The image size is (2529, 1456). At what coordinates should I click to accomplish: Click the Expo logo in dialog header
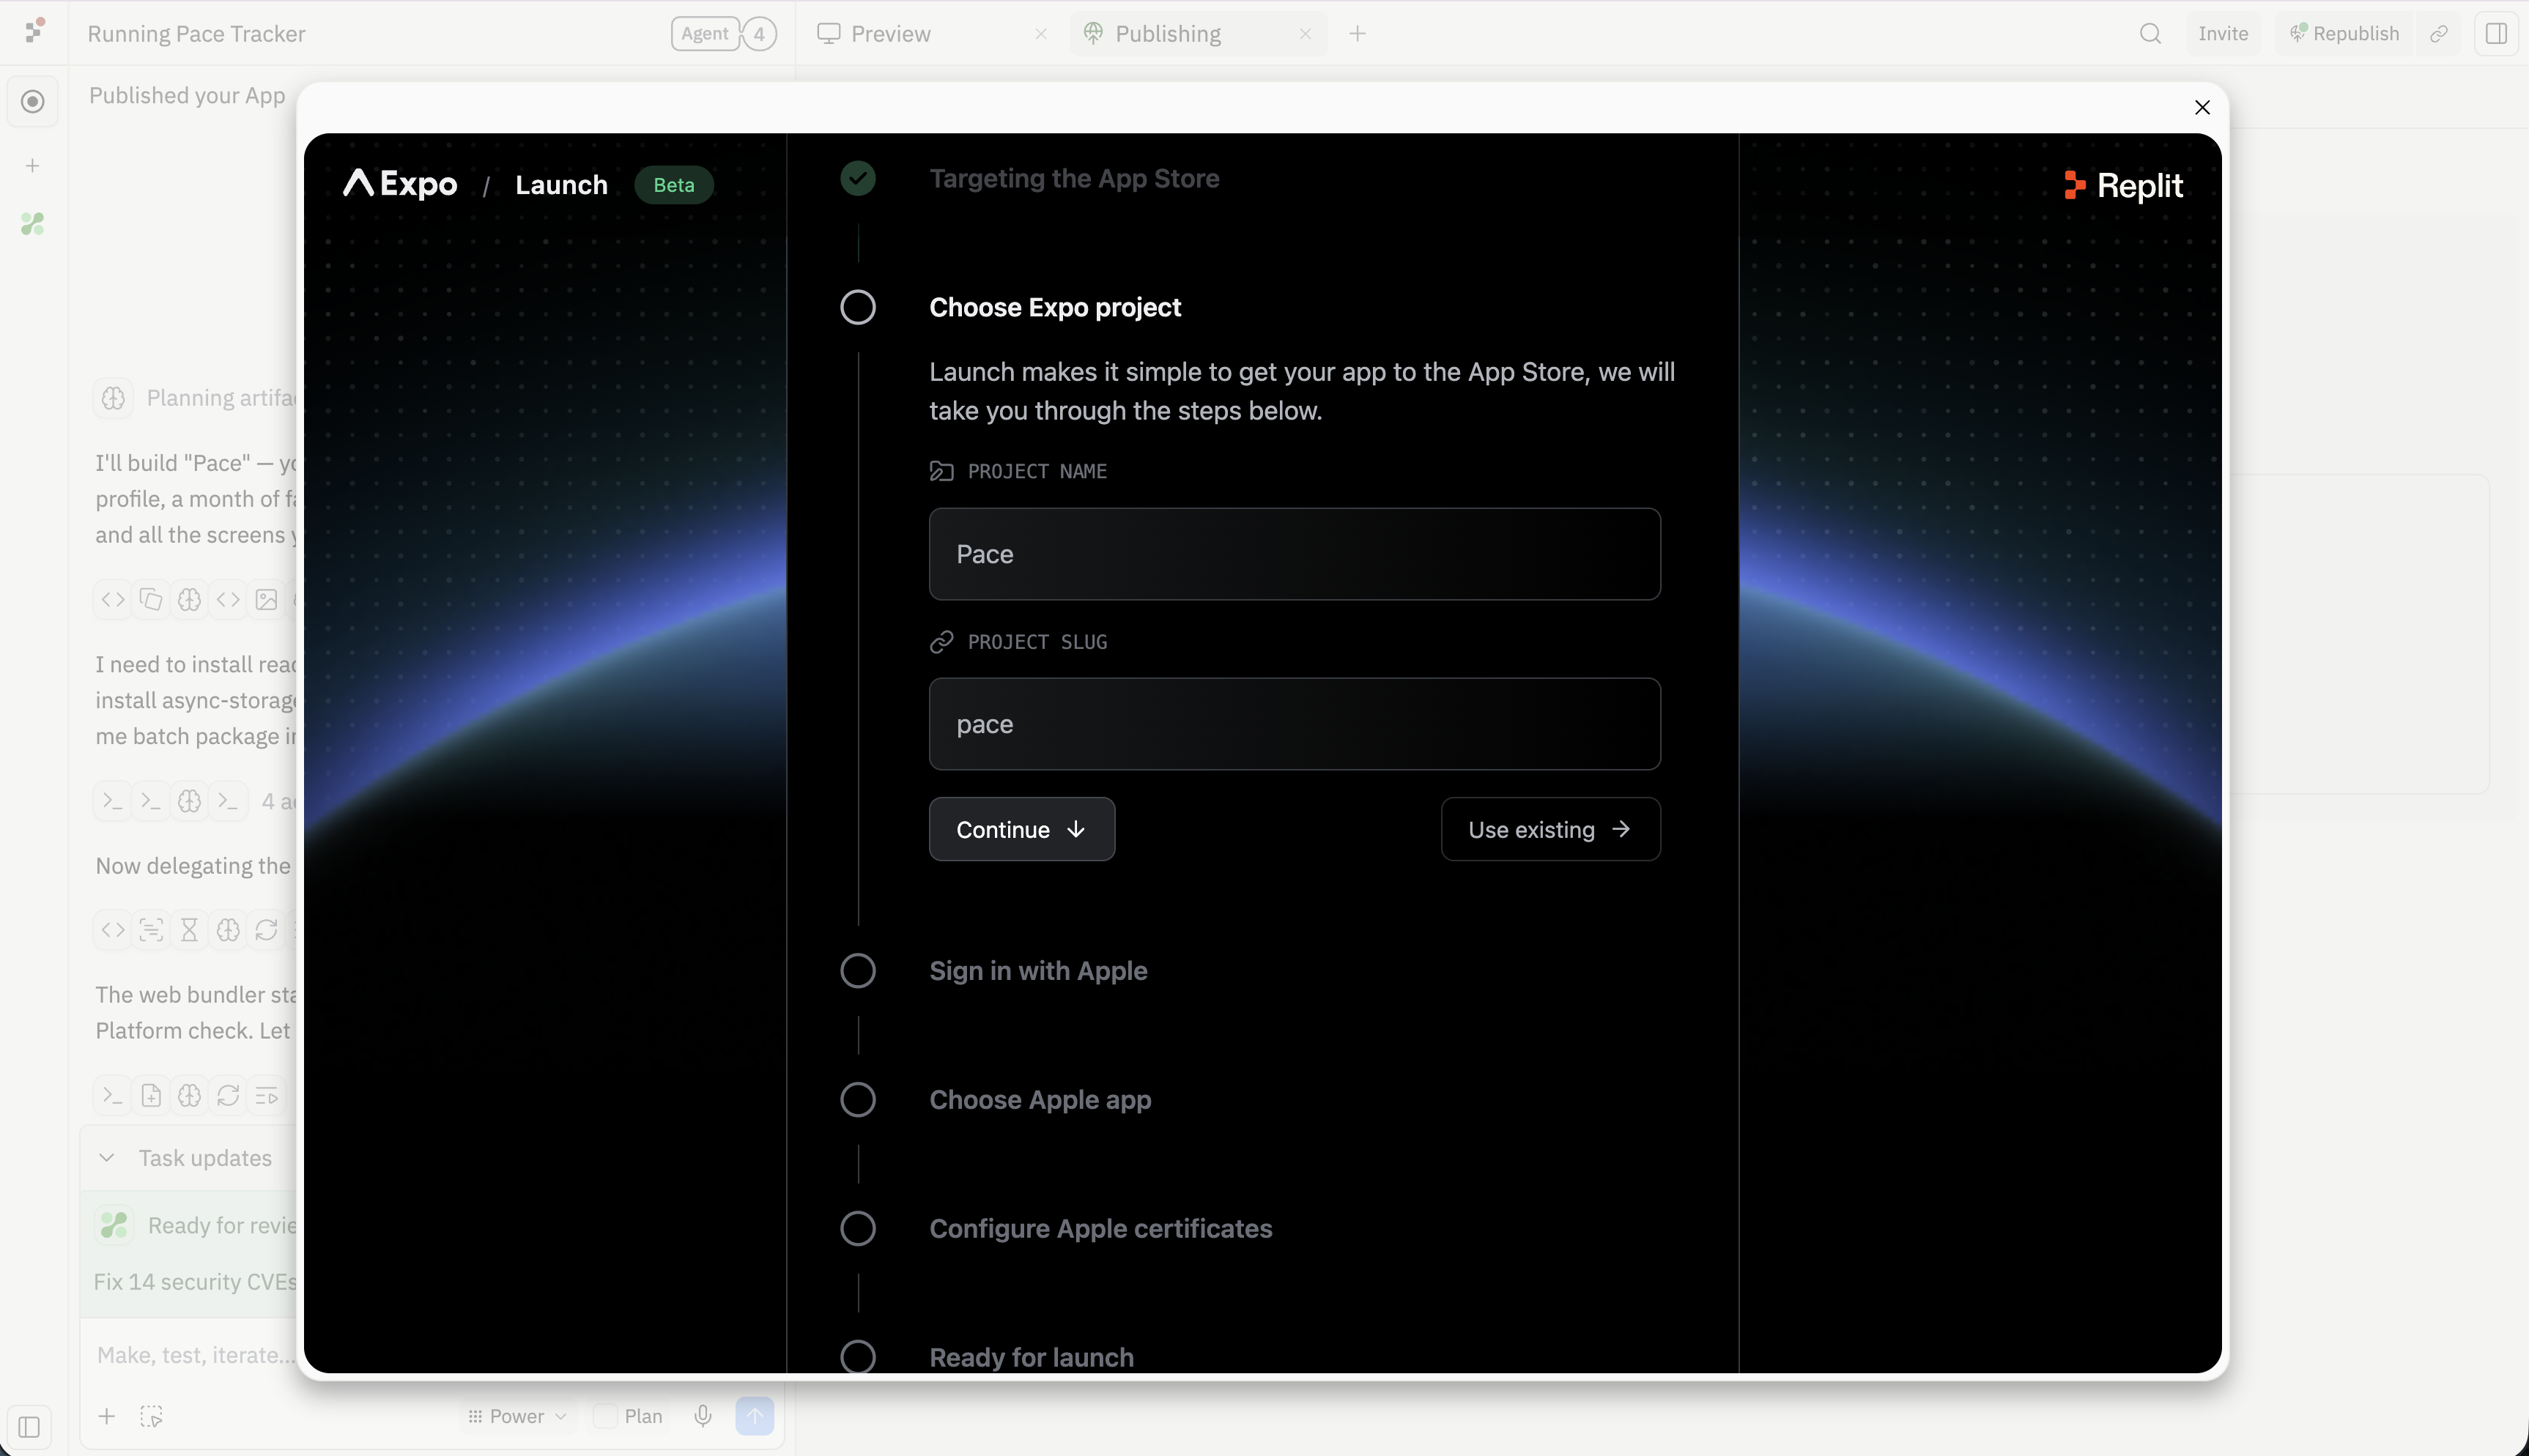(x=400, y=184)
